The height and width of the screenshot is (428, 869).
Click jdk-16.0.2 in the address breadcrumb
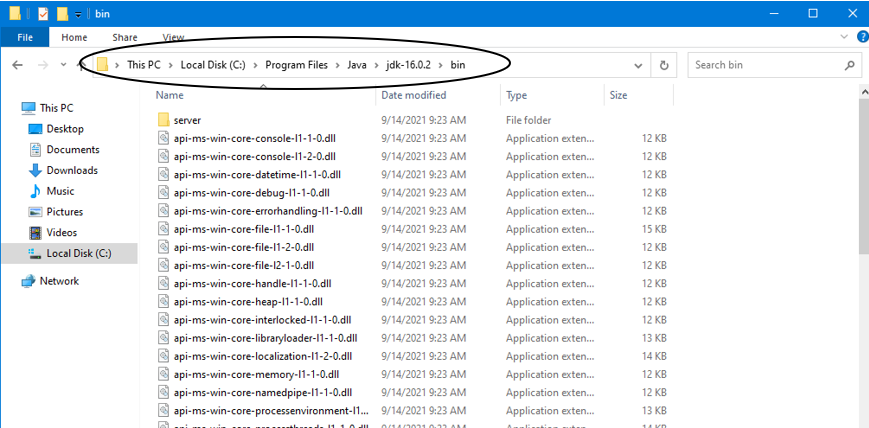(x=408, y=65)
